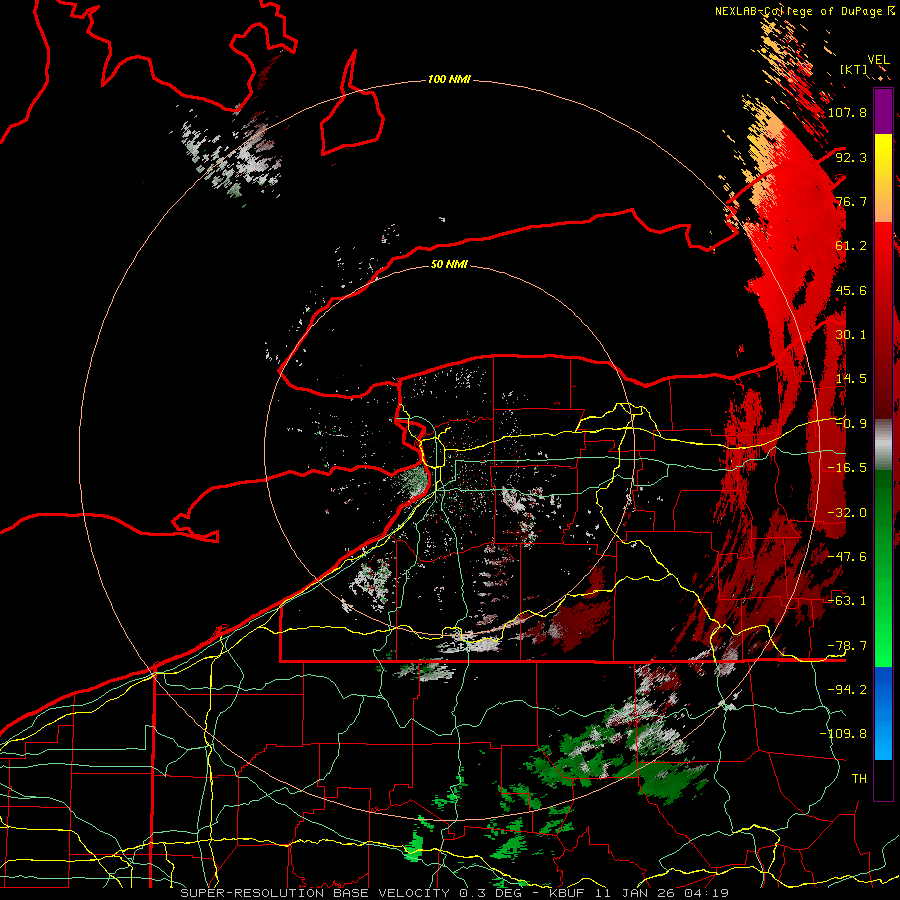Click the VEL legend title
The height and width of the screenshot is (900, 900).
[x=878, y=60]
